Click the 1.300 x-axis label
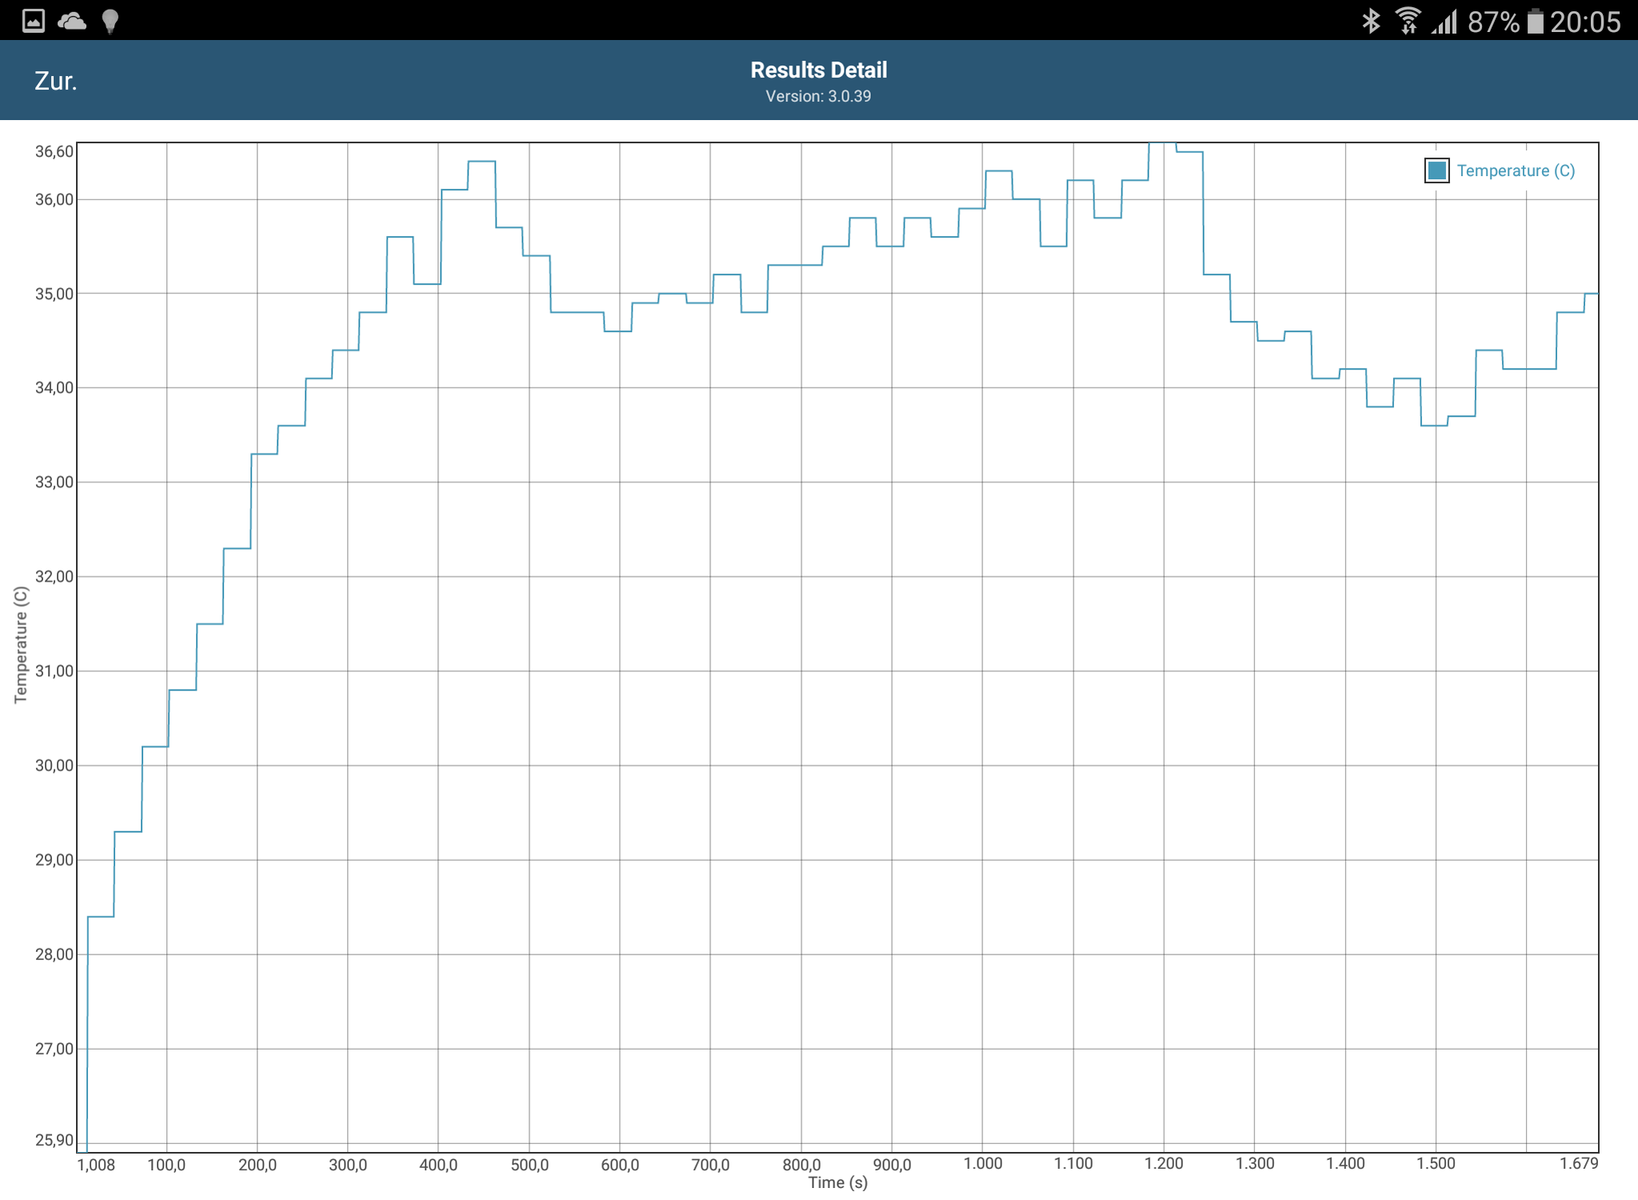Image resolution: width=1638 pixels, height=1200 pixels. 1255,1164
